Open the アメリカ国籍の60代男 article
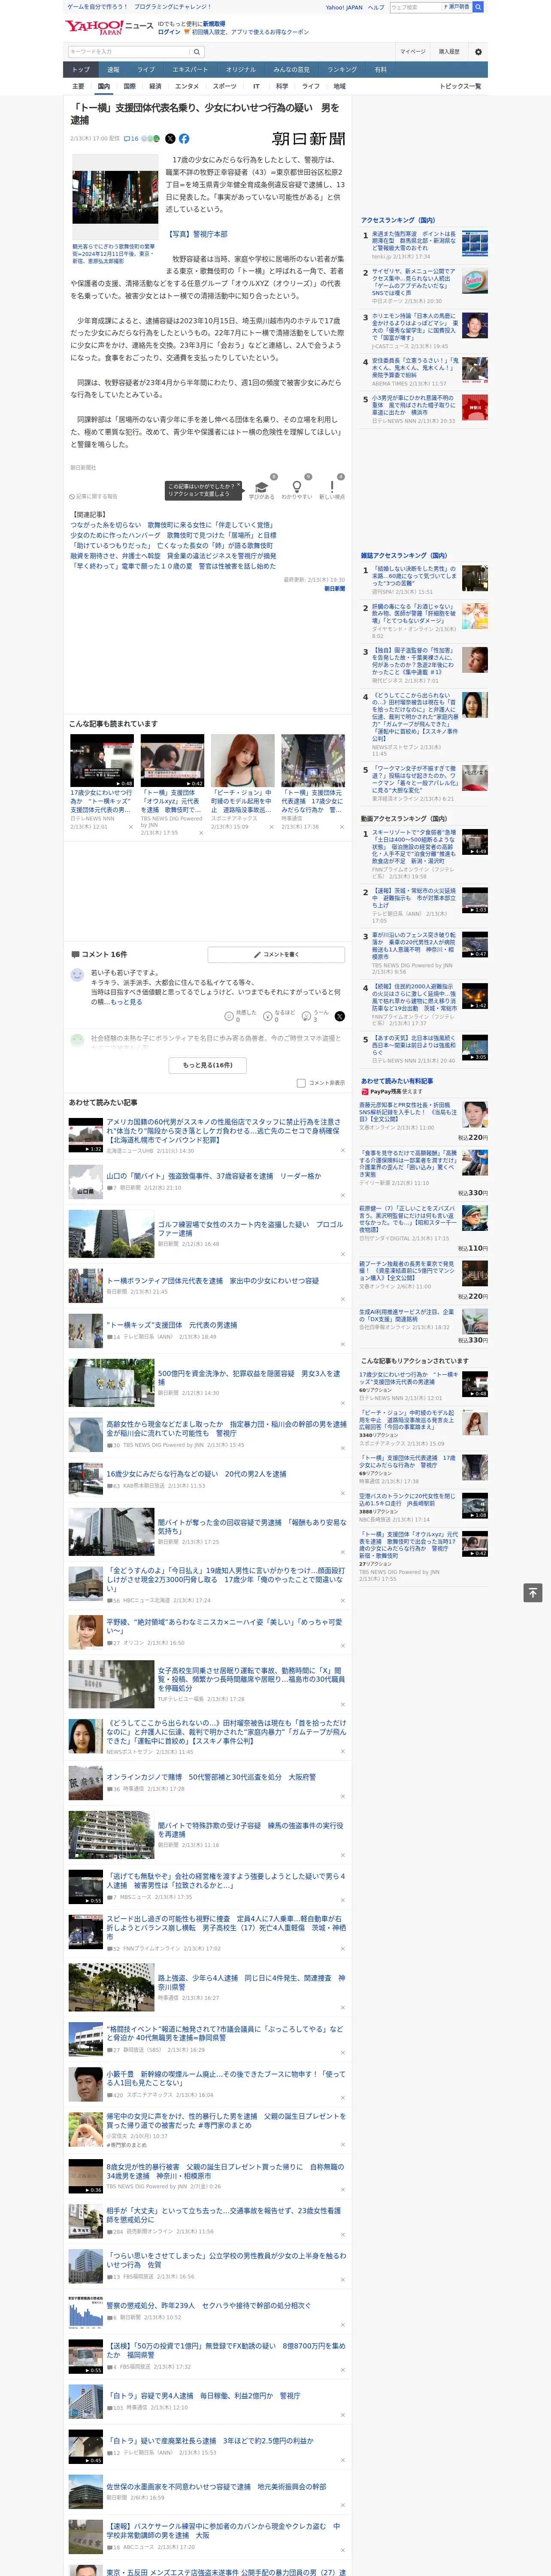The image size is (551, 2576). [x=223, y=1131]
